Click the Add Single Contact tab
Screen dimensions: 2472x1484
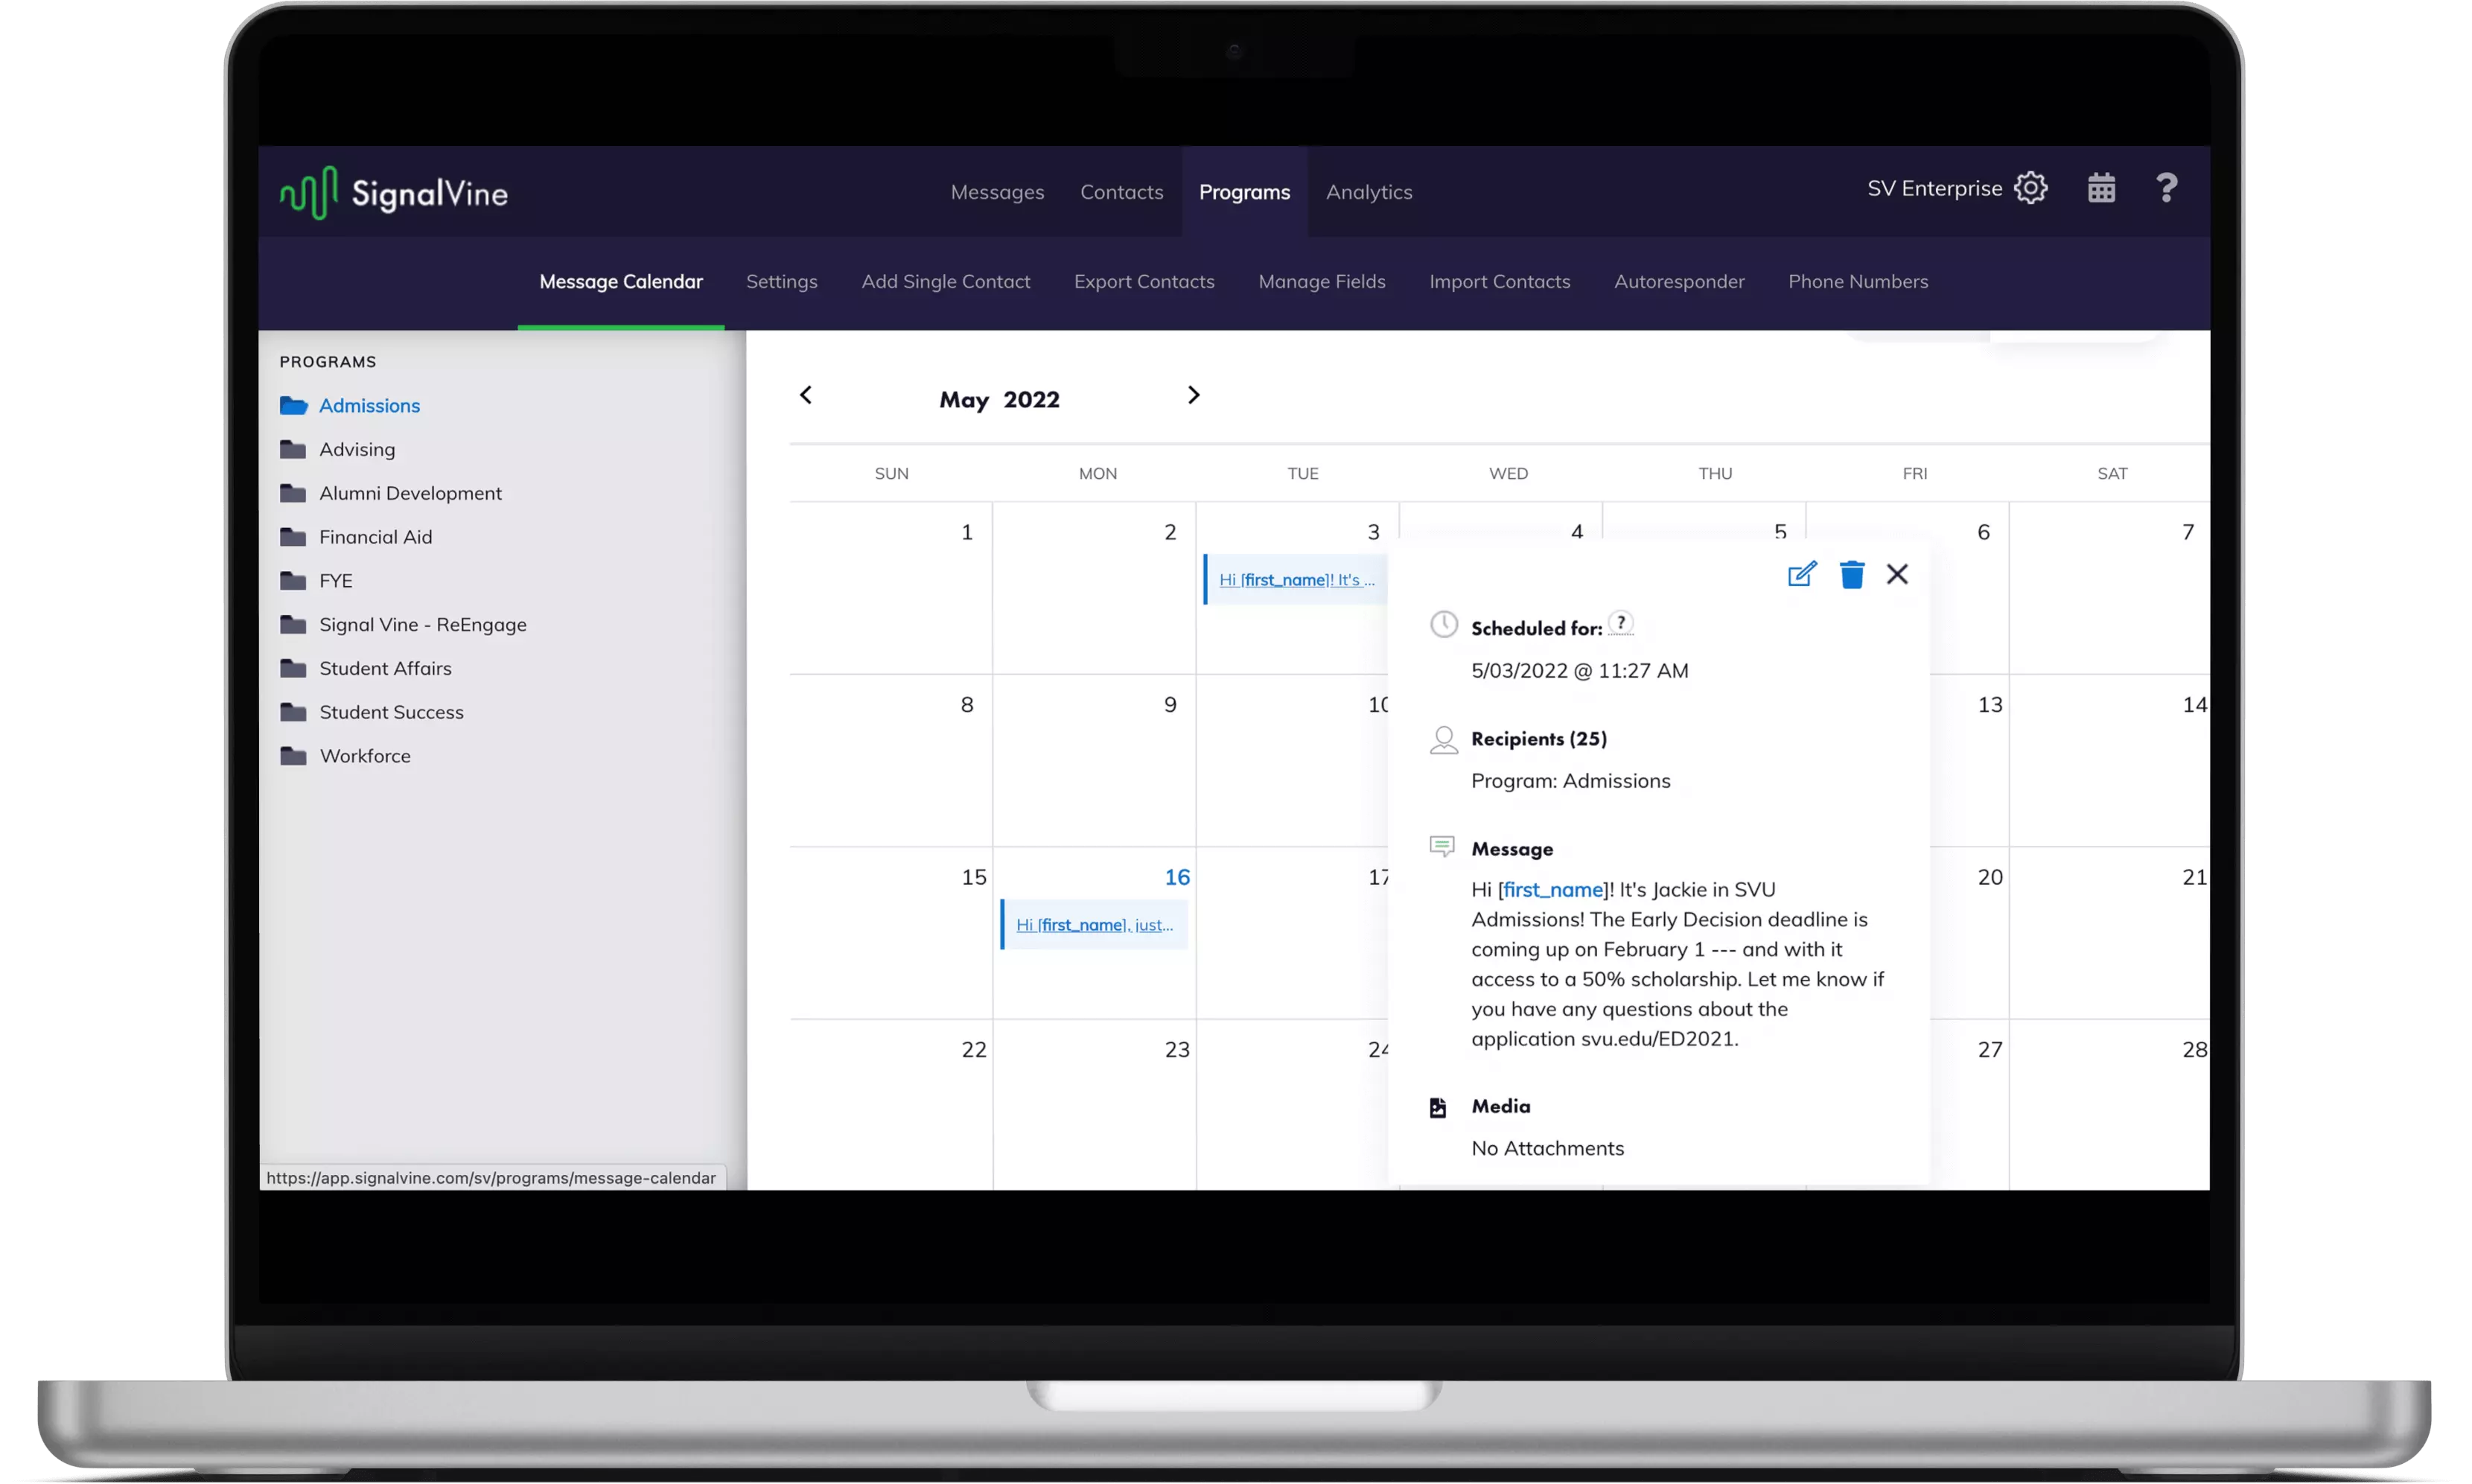(946, 281)
